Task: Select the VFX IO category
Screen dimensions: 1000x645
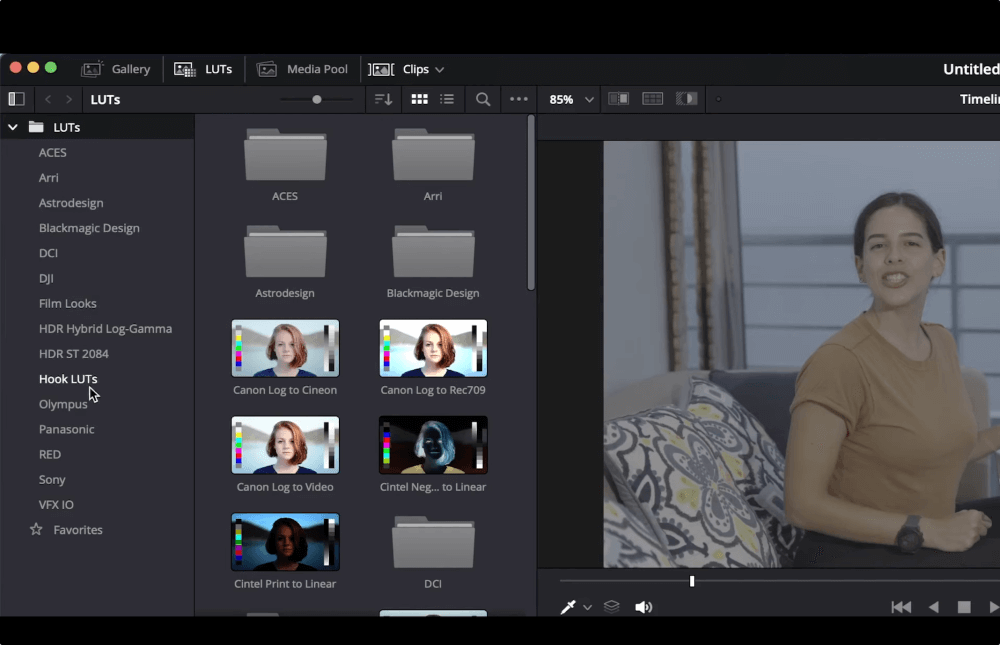Action: (x=56, y=505)
